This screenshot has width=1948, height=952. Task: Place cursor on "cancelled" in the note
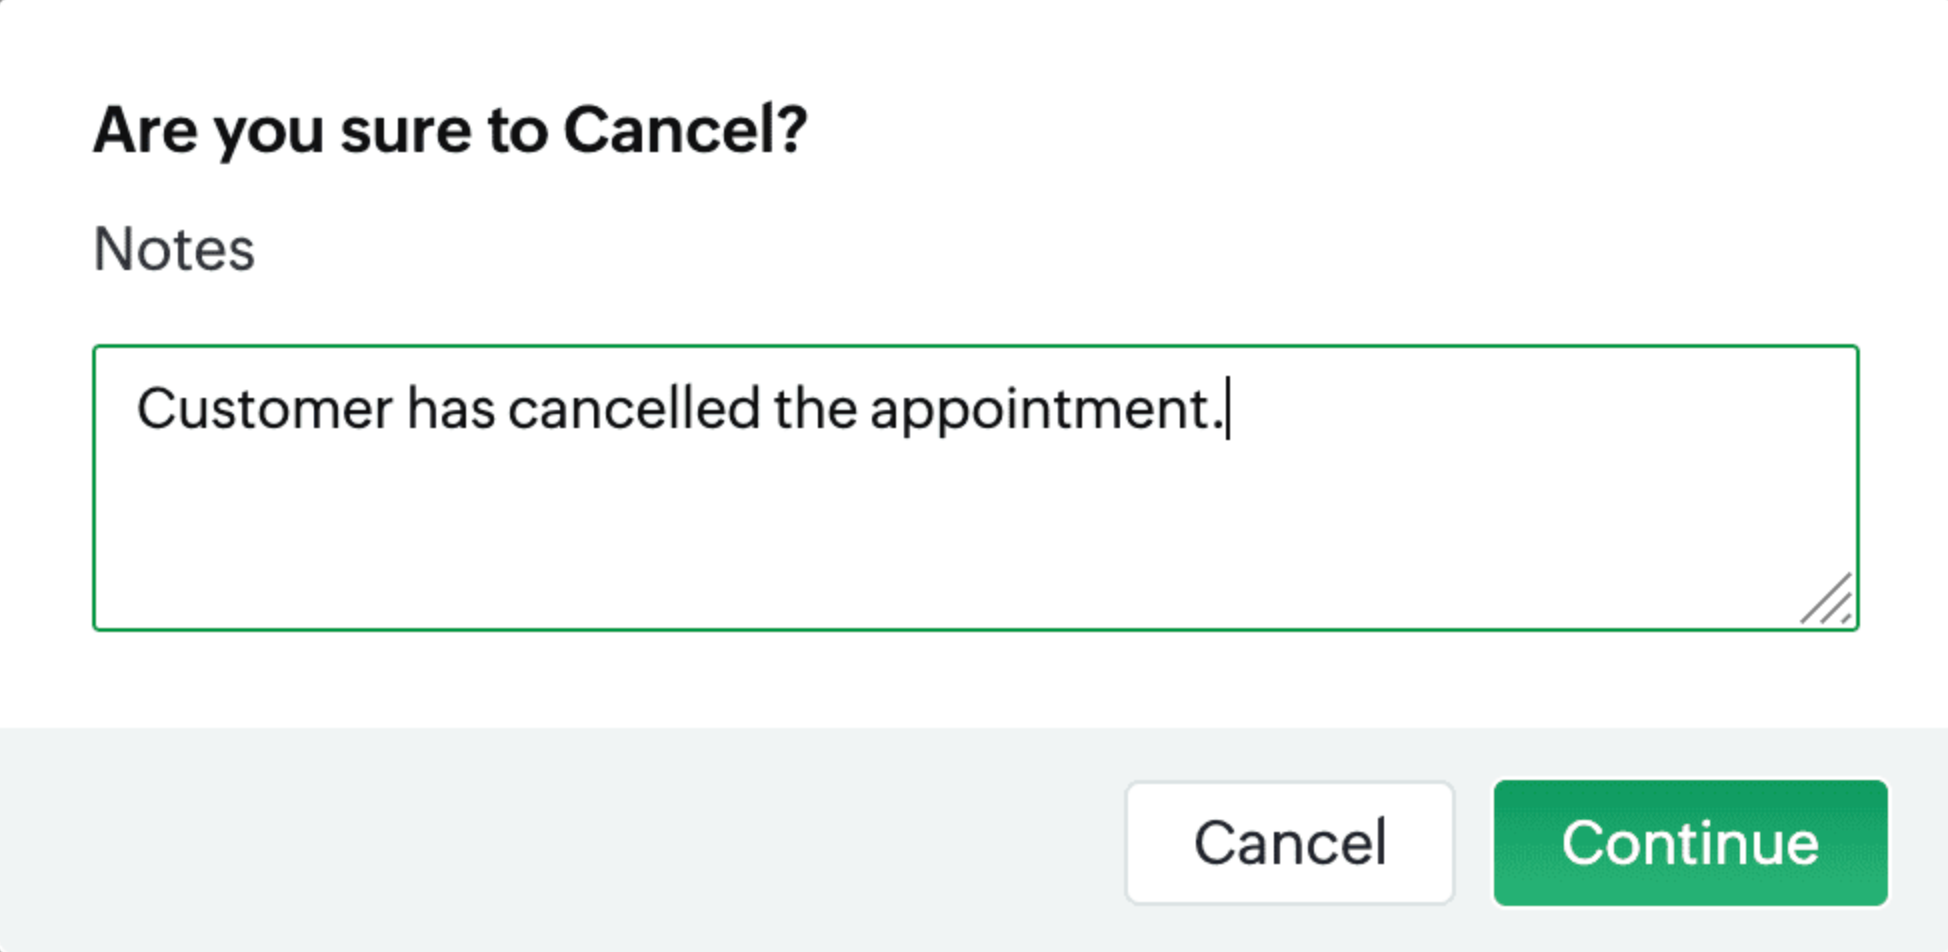[634, 409]
